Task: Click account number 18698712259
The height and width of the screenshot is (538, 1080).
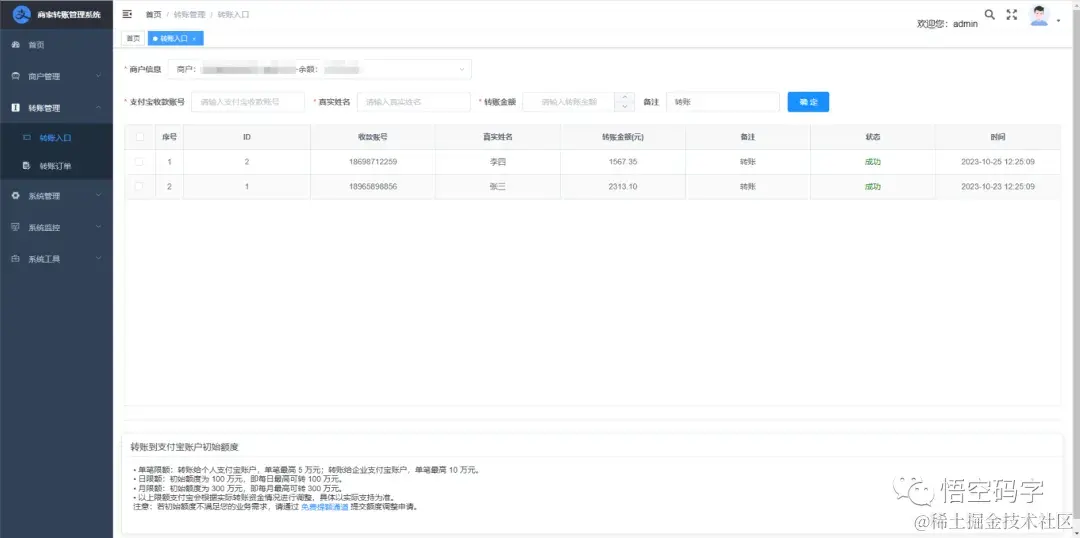Action: pyautogui.click(x=373, y=162)
